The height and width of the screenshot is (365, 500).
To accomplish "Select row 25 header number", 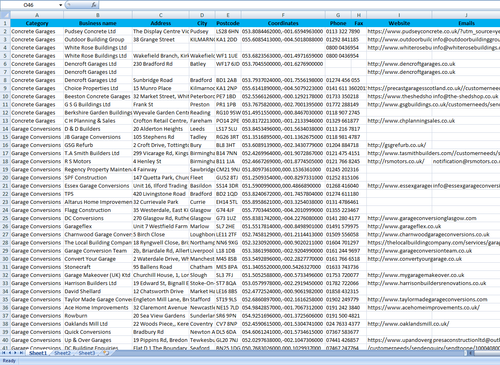I will tap(5, 218).
